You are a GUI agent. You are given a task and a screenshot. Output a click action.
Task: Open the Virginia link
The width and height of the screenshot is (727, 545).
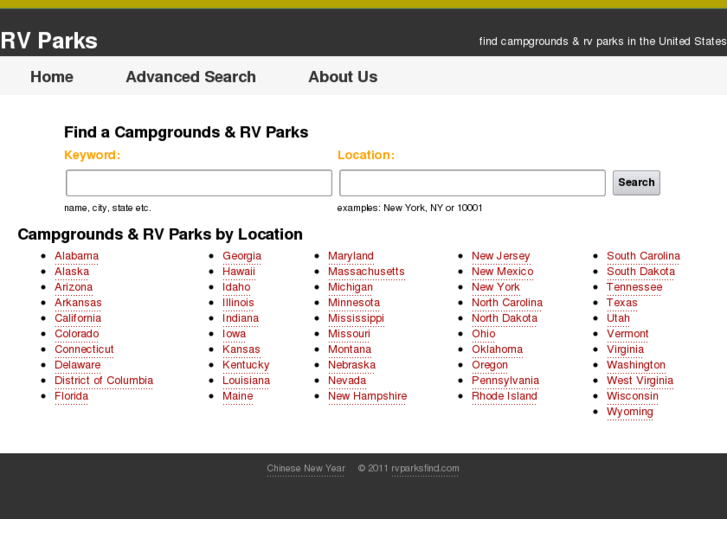click(625, 349)
